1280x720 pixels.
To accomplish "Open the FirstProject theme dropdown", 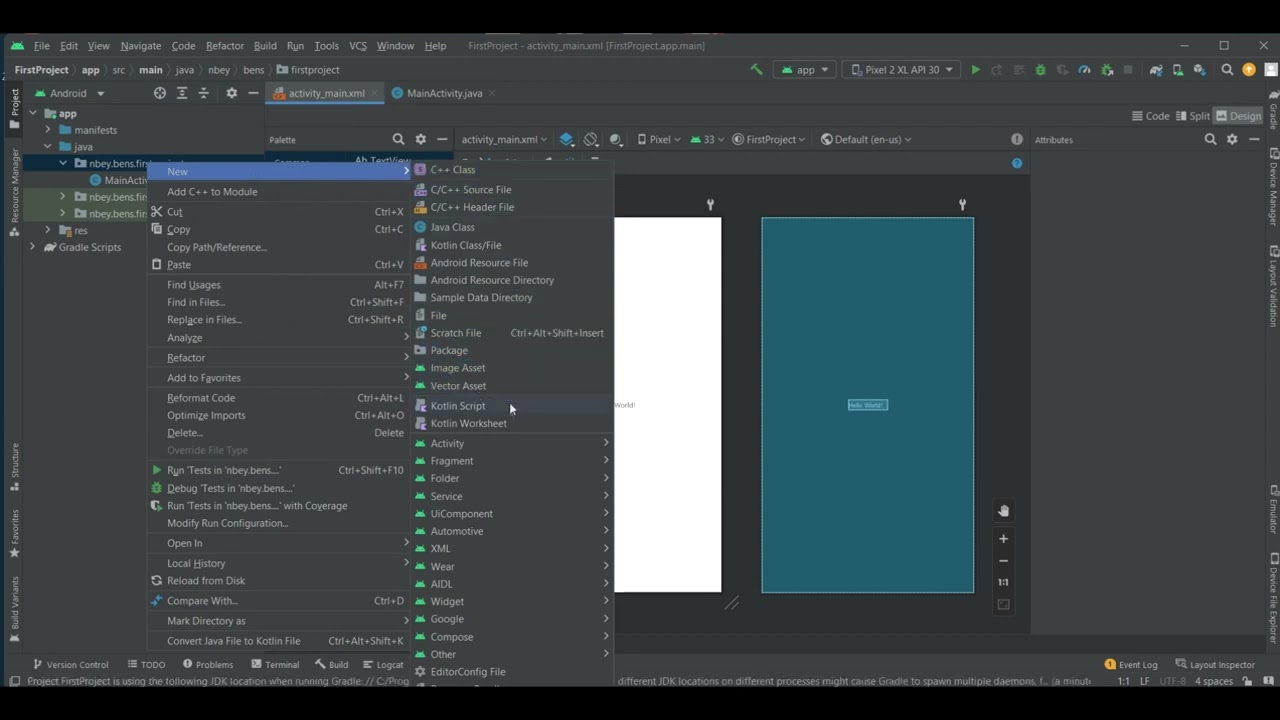I will (769, 140).
